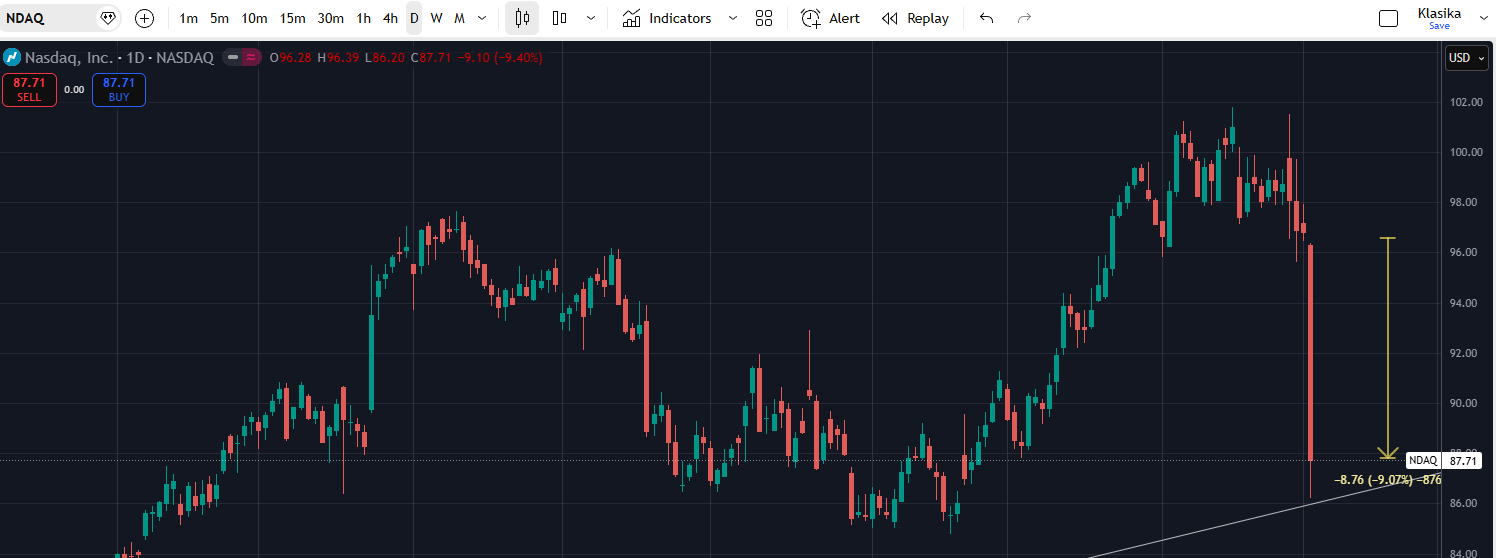1496x558 pixels.
Task: Select the candlestick chart style icon
Action: (x=521, y=18)
